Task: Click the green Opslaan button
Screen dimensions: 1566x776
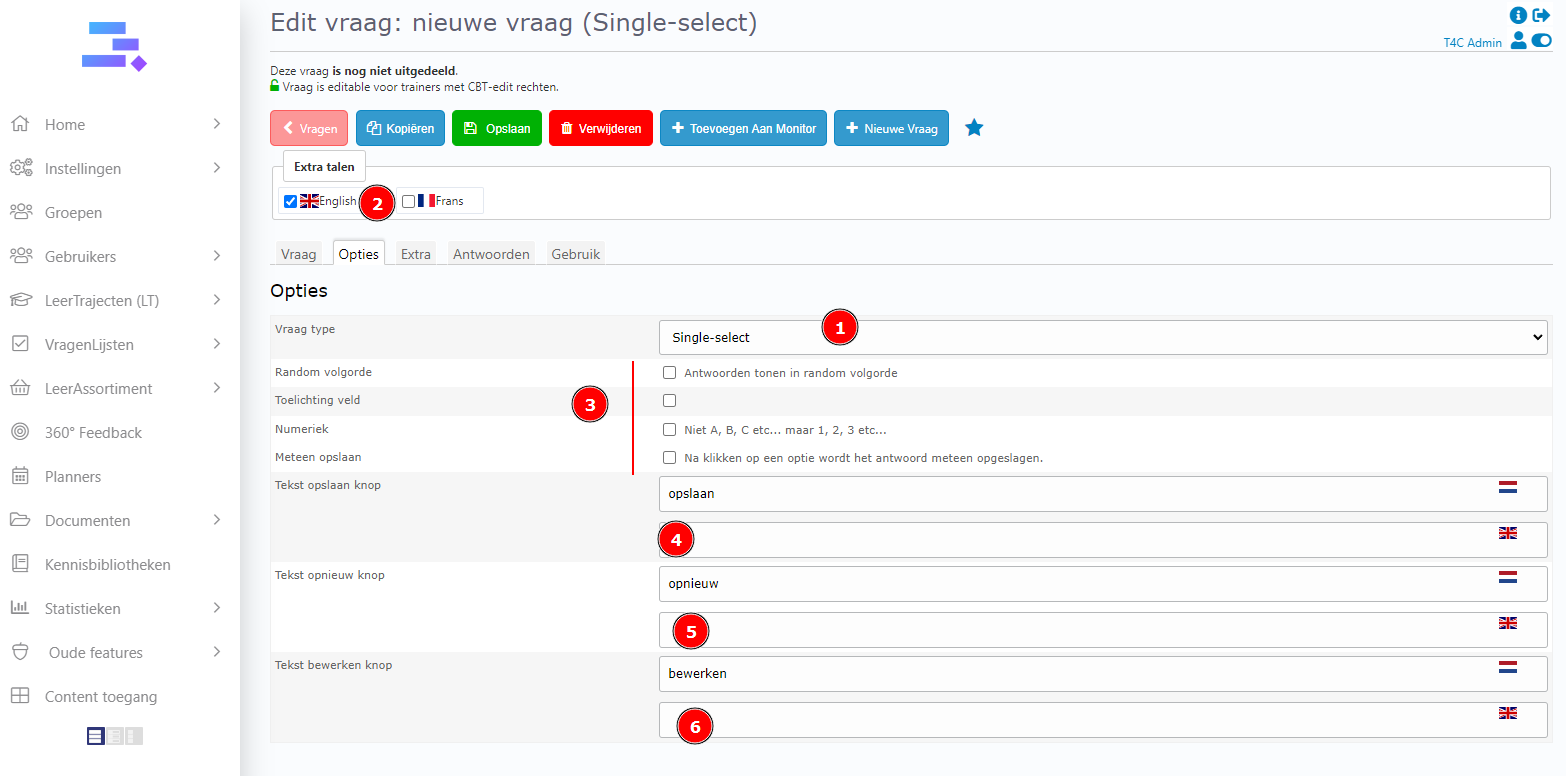Action: (497, 129)
